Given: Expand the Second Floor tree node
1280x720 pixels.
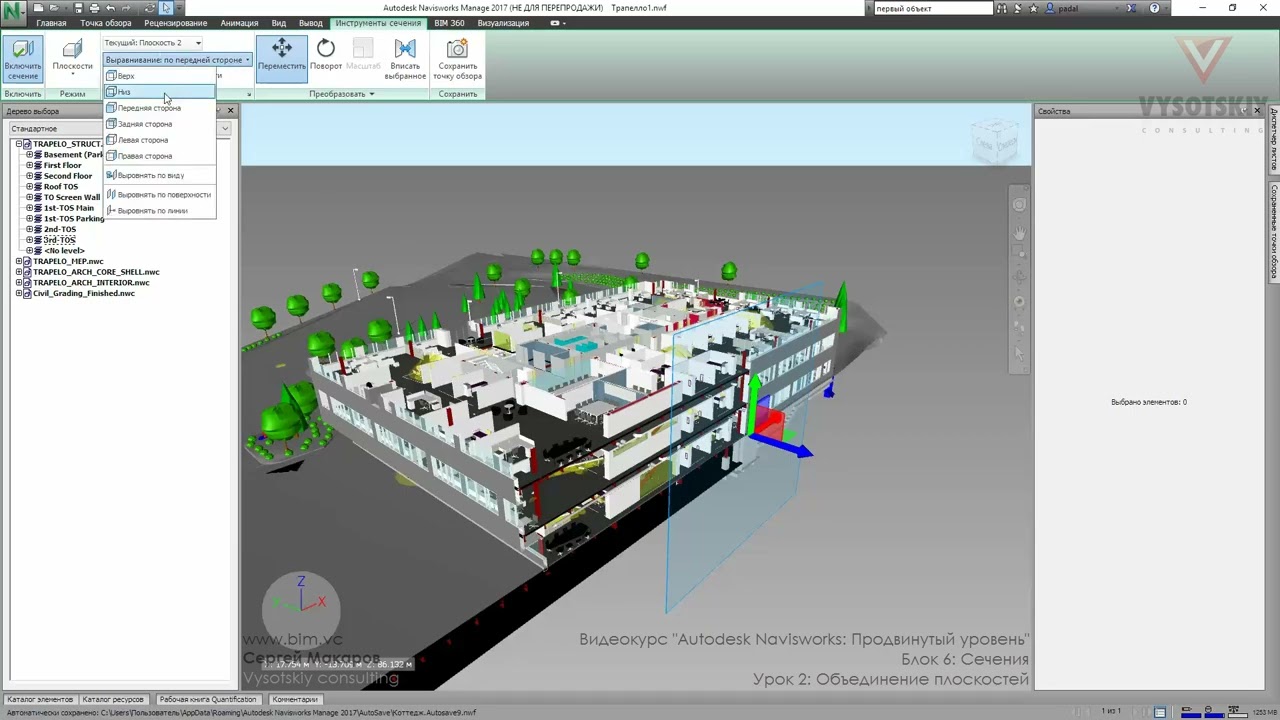Looking at the screenshot, I should coord(30,176).
